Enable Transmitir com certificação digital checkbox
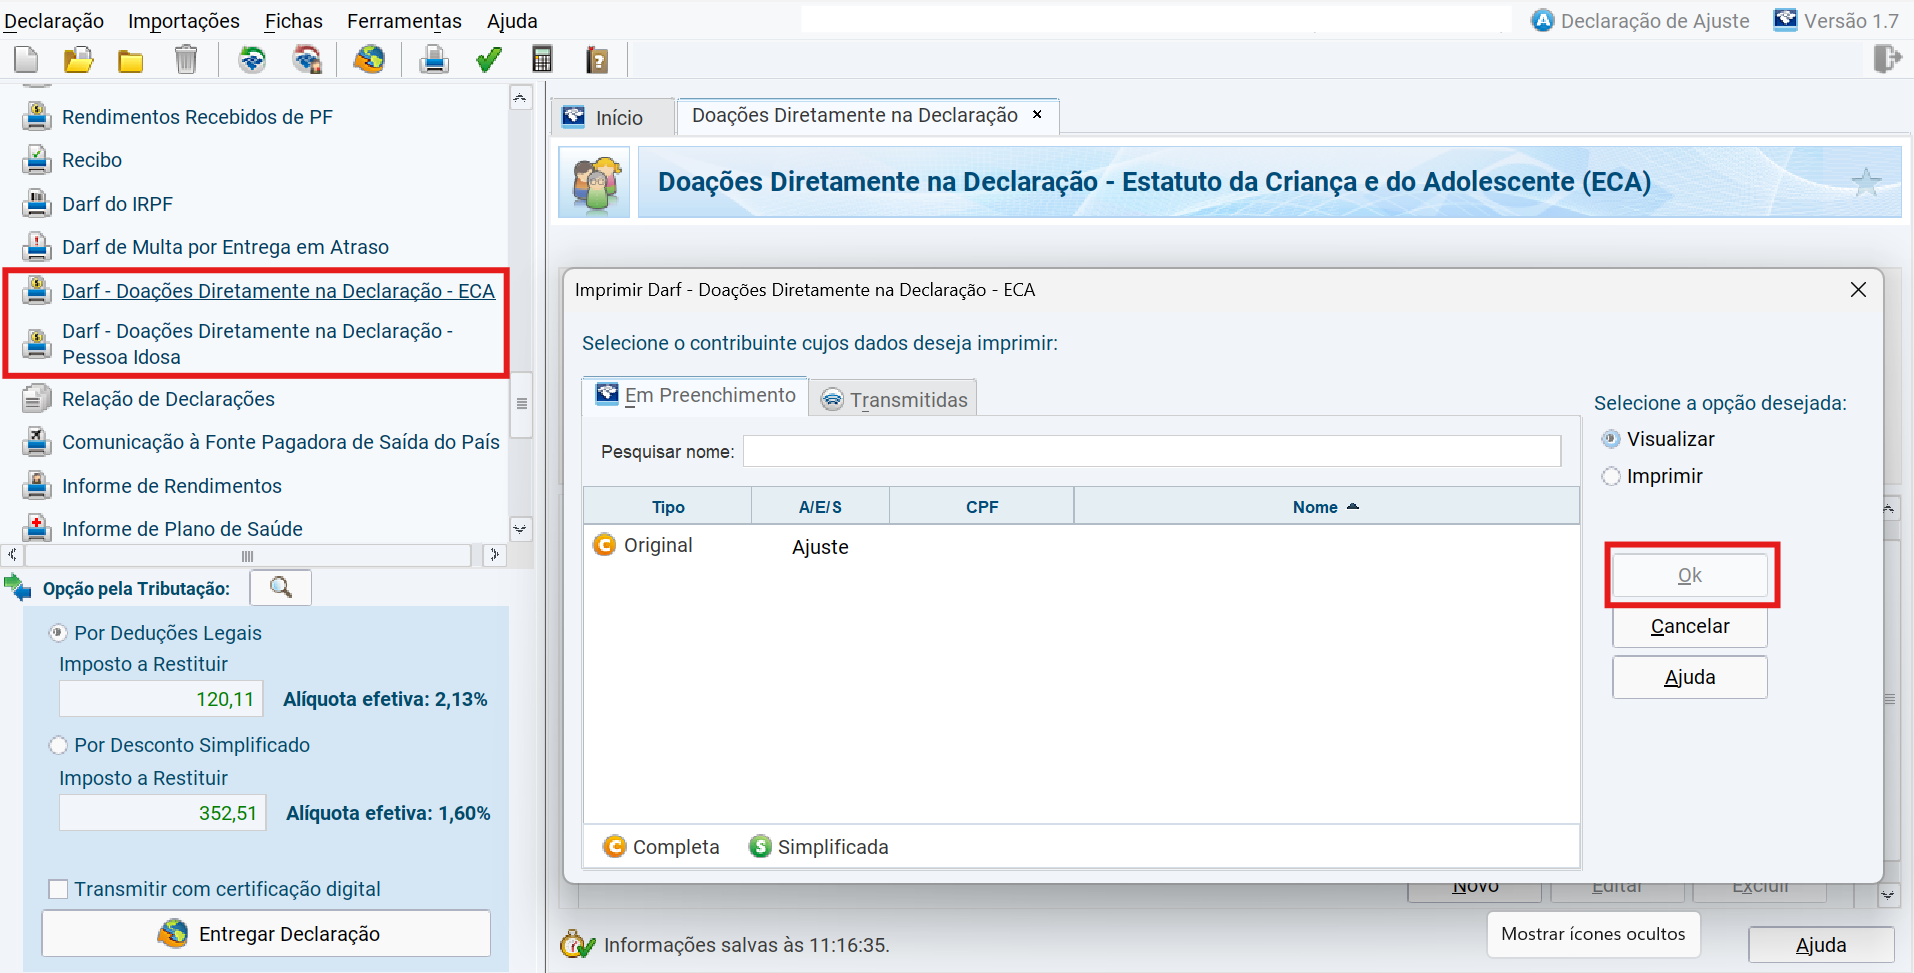This screenshot has width=1914, height=973. (x=59, y=889)
